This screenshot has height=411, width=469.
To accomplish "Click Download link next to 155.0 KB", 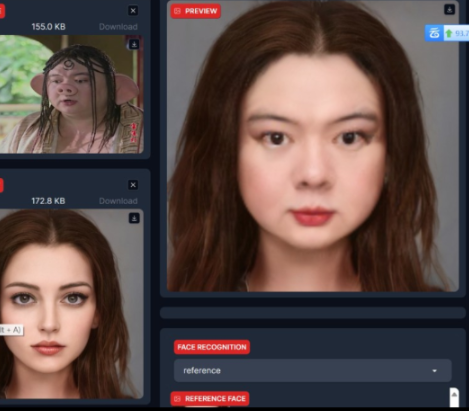I will pos(118,27).
